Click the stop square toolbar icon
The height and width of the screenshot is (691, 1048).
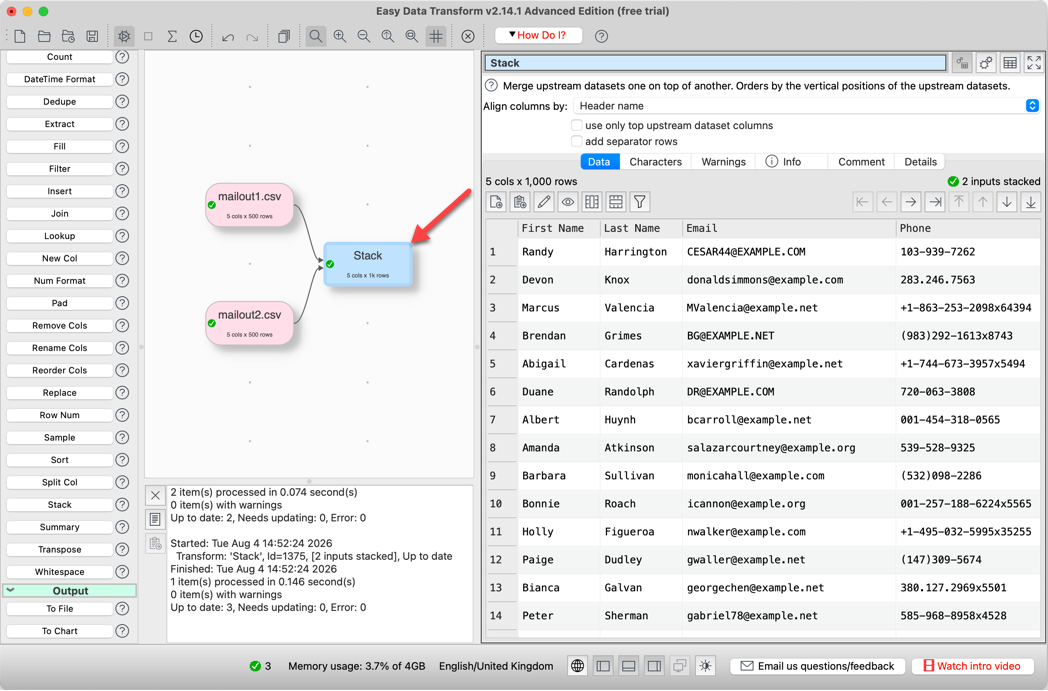[x=148, y=36]
